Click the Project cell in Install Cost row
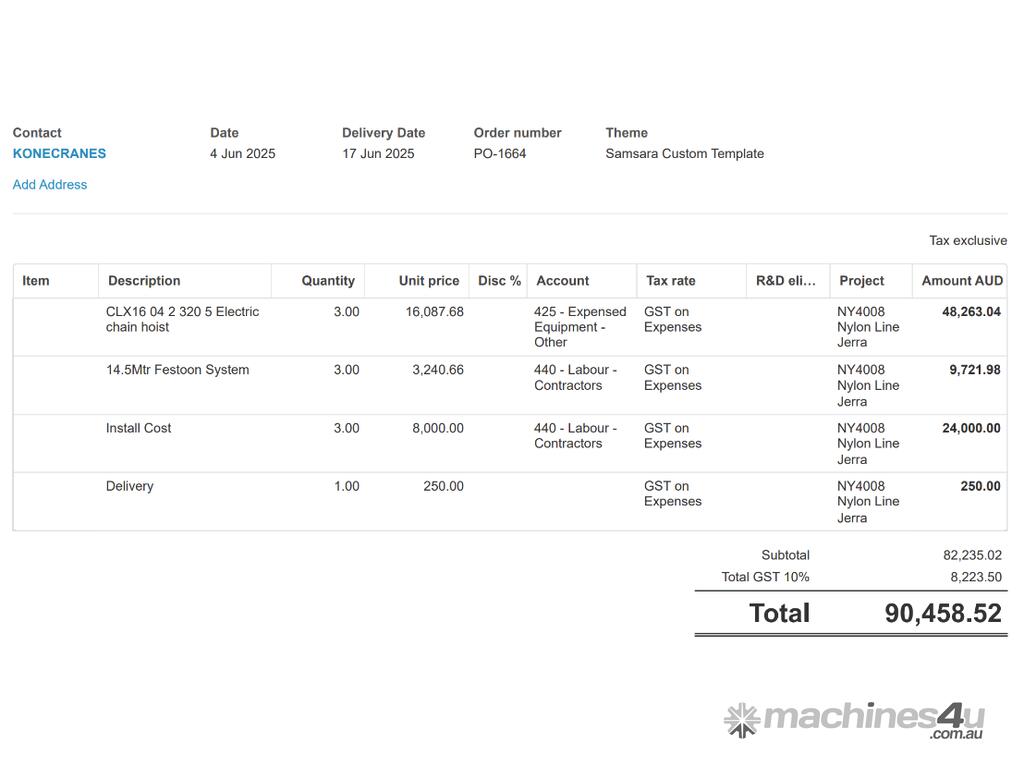This screenshot has width=1024, height=768. [868, 444]
